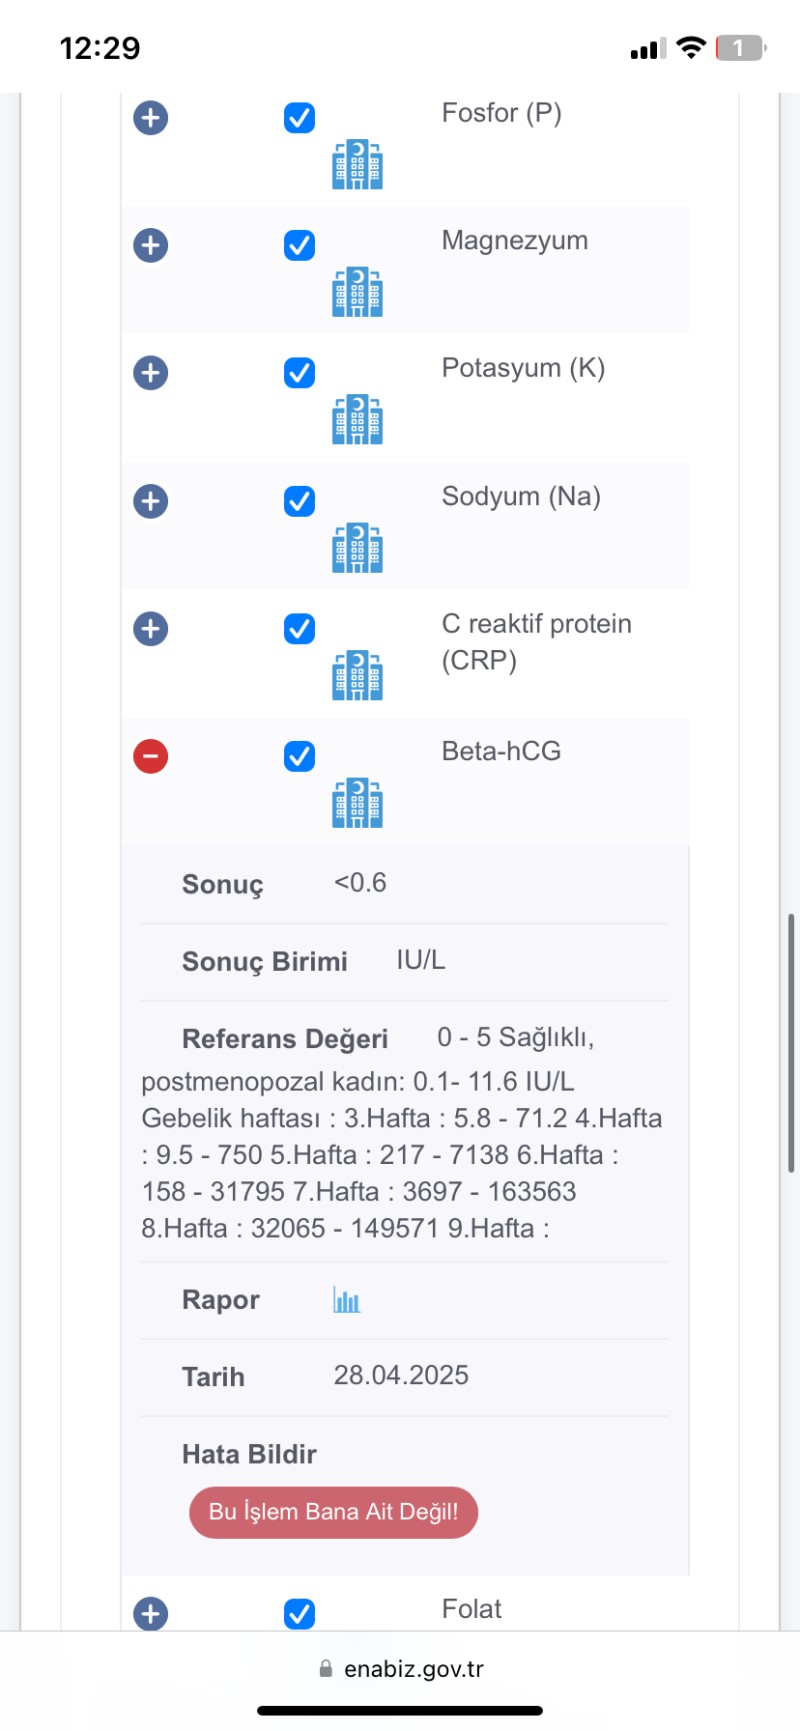
Task: Toggle the Magnezyum checkbox
Action: pyautogui.click(x=299, y=245)
